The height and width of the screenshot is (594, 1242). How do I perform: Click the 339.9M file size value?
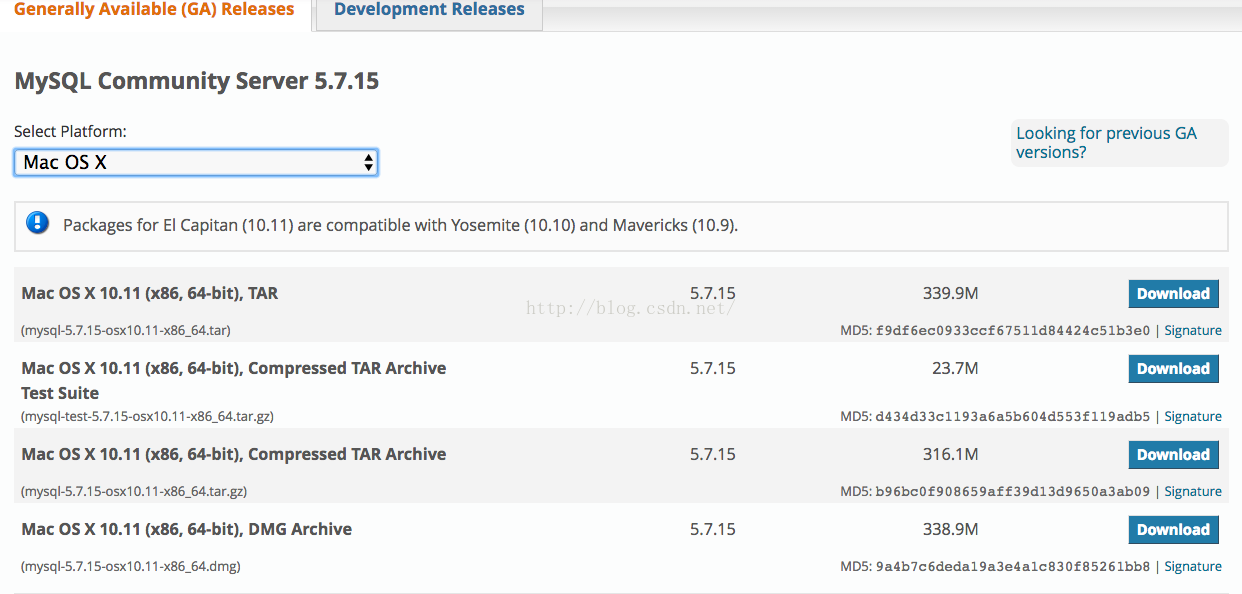pyautogui.click(x=950, y=294)
